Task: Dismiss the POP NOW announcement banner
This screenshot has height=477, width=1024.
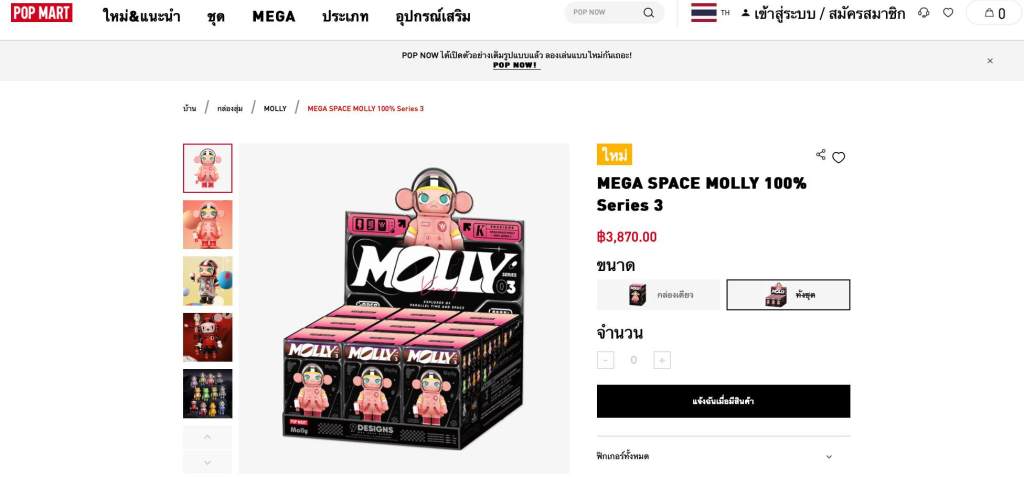Action: point(990,61)
